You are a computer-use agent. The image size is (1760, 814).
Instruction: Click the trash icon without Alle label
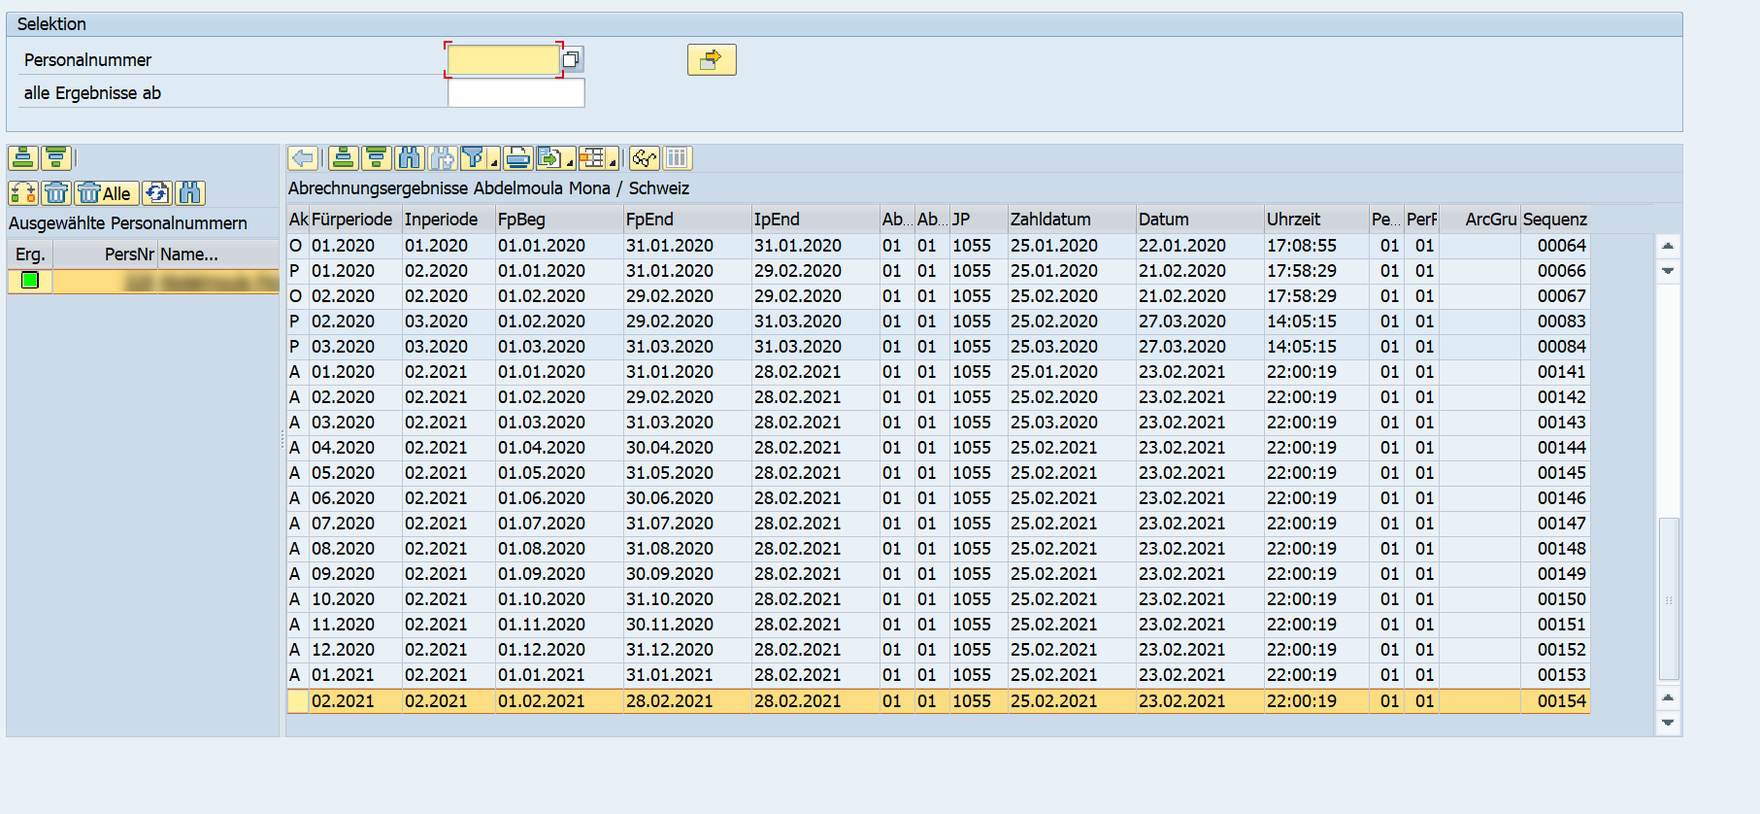coord(56,193)
